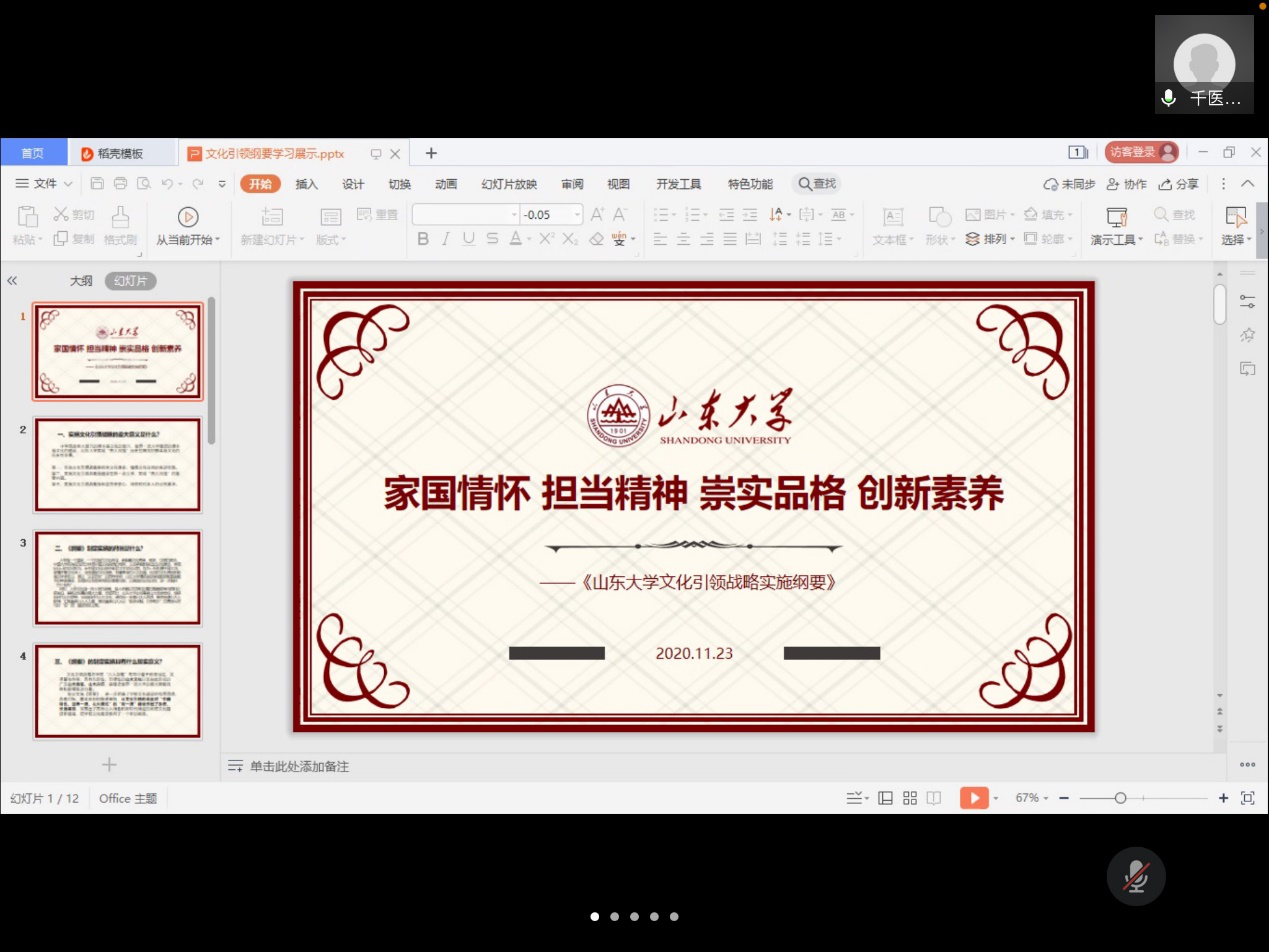Click the zoom out minus button
The width and height of the screenshot is (1269, 952).
click(x=1064, y=798)
